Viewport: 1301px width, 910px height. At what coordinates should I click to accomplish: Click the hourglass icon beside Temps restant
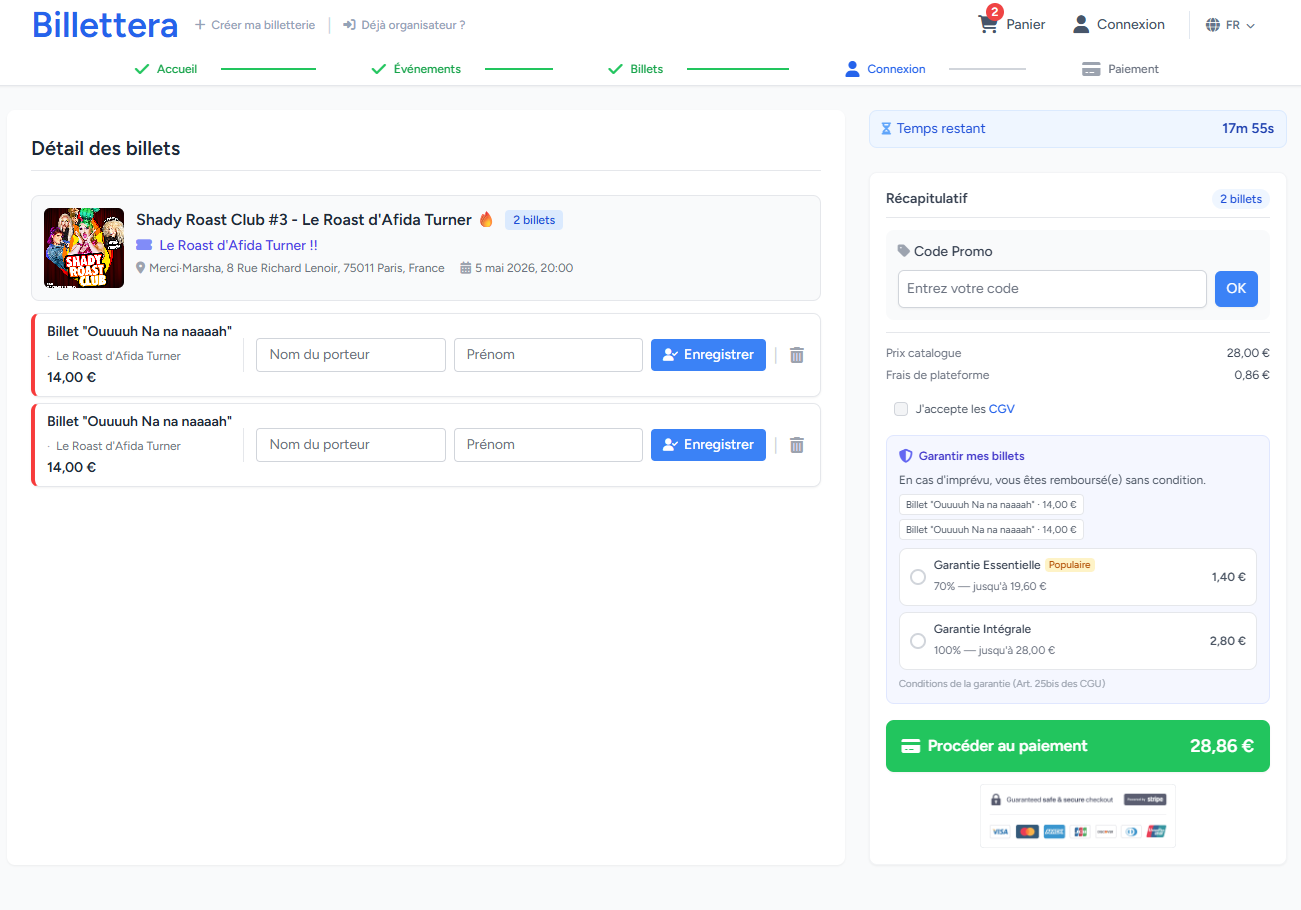[x=886, y=128]
